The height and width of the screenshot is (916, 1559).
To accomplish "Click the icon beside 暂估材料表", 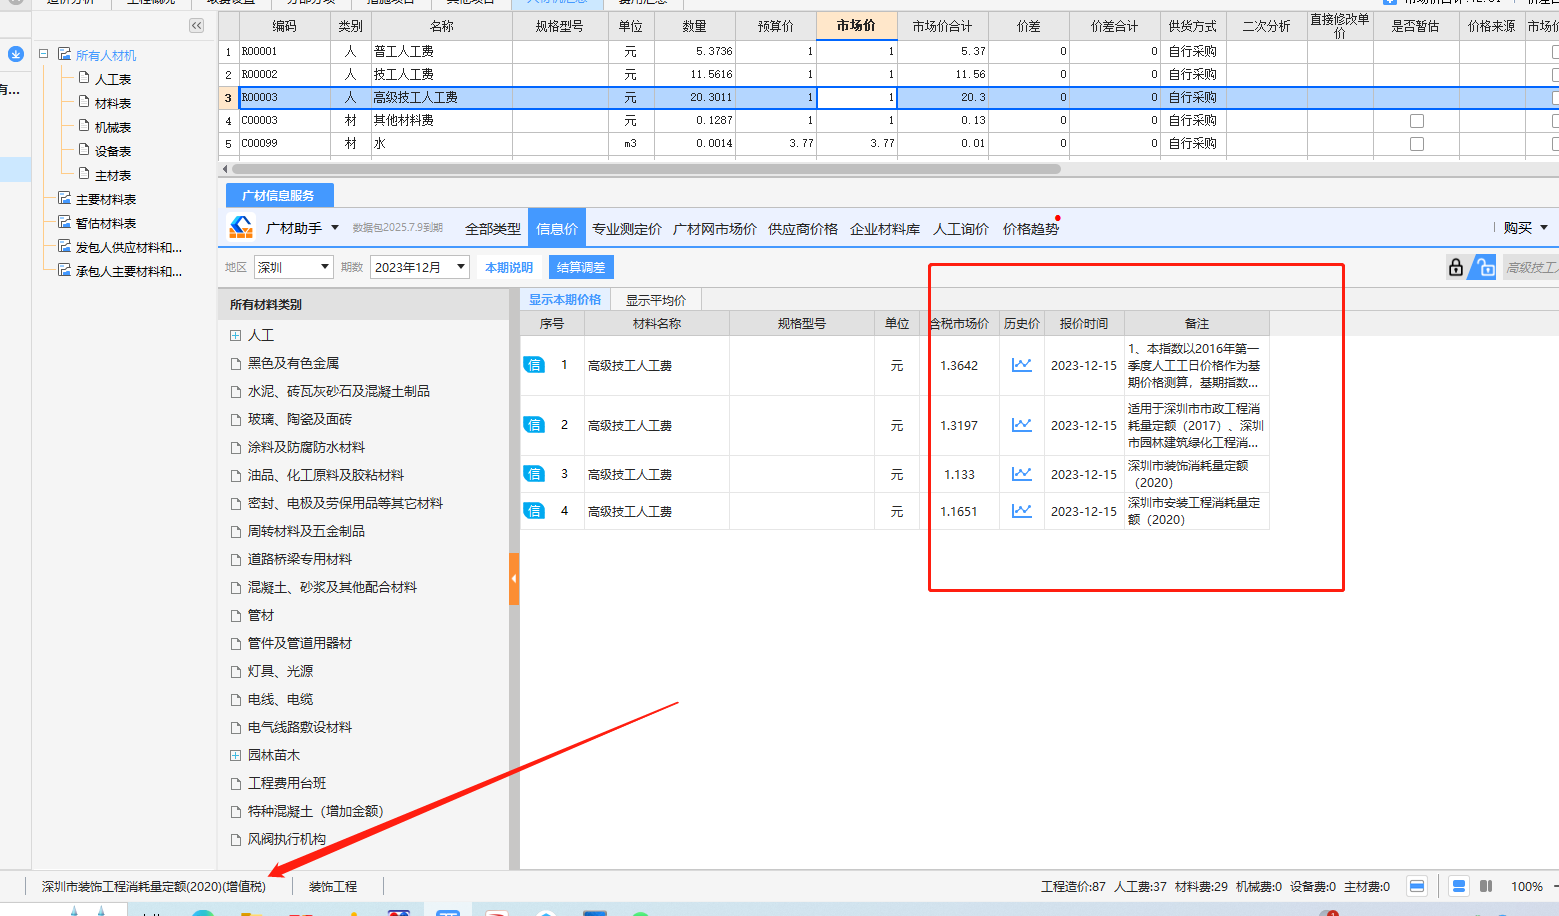I will [64, 222].
